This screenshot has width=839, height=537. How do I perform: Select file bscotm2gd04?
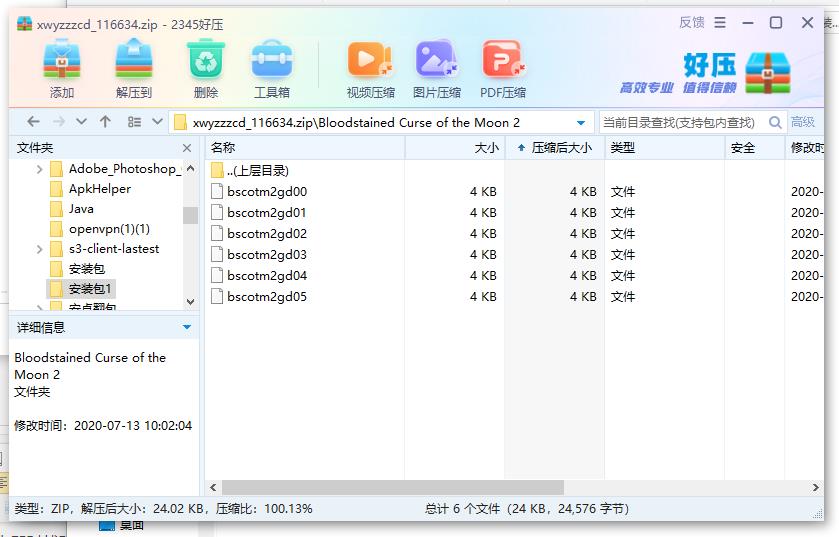click(267, 275)
